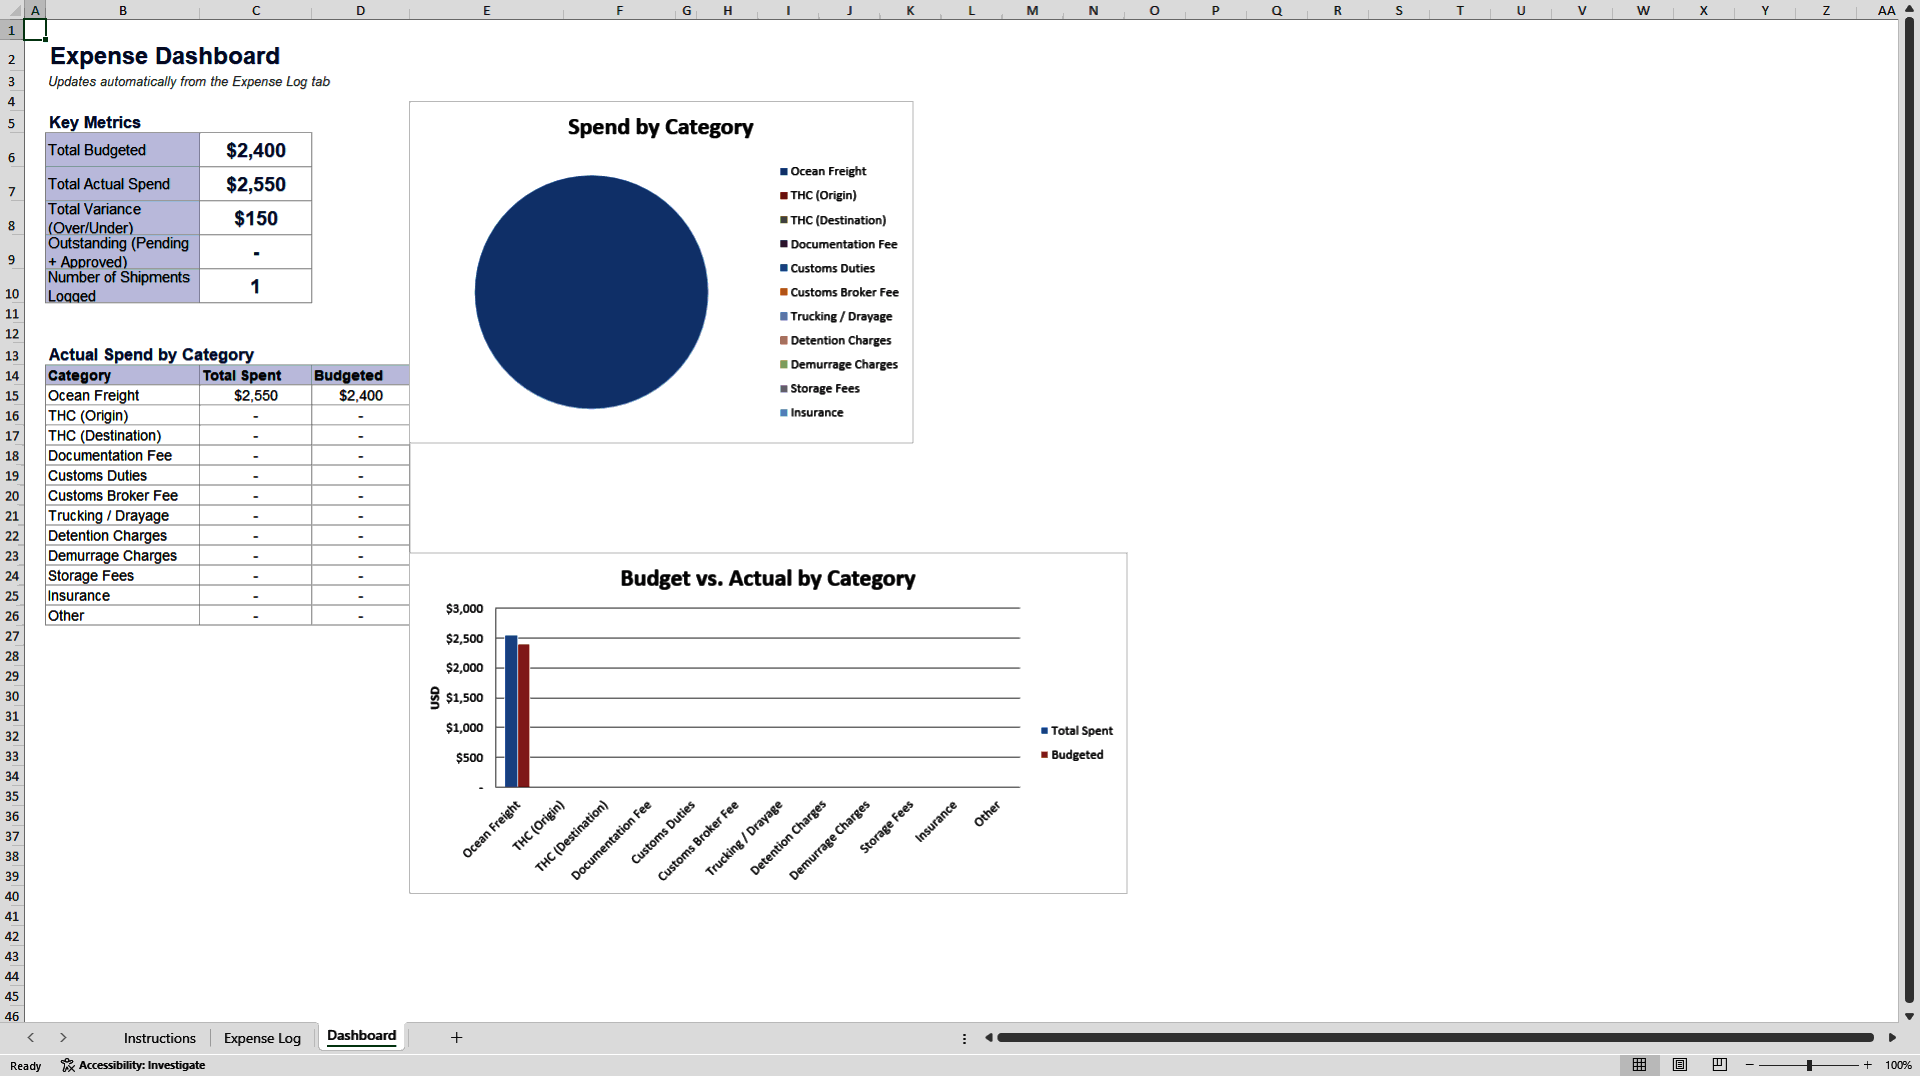
Task: Select column B header
Action: (x=122, y=10)
